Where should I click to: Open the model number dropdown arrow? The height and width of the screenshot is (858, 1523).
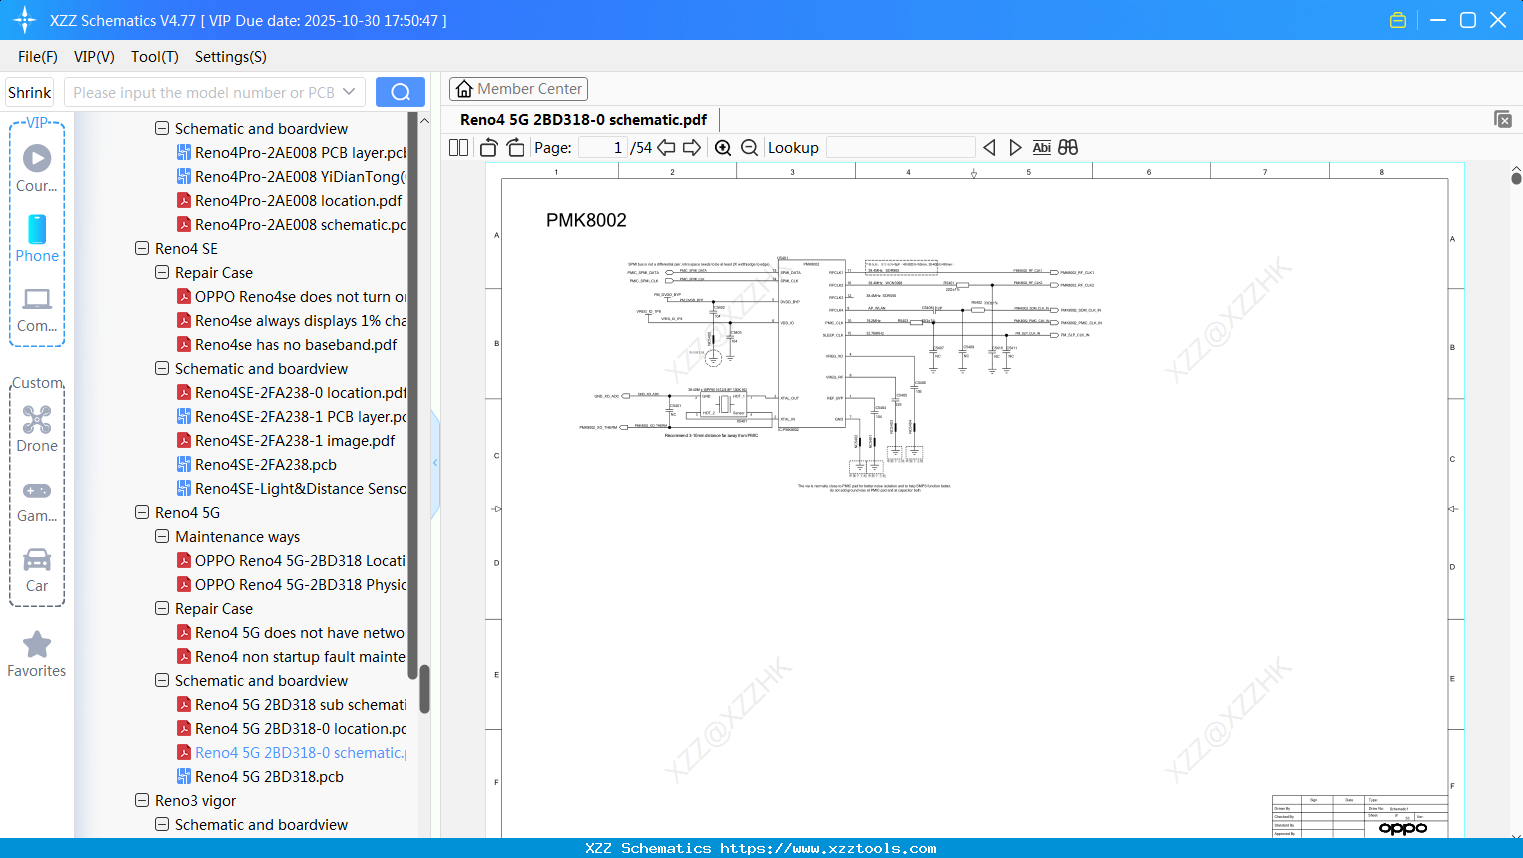point(349,92)
